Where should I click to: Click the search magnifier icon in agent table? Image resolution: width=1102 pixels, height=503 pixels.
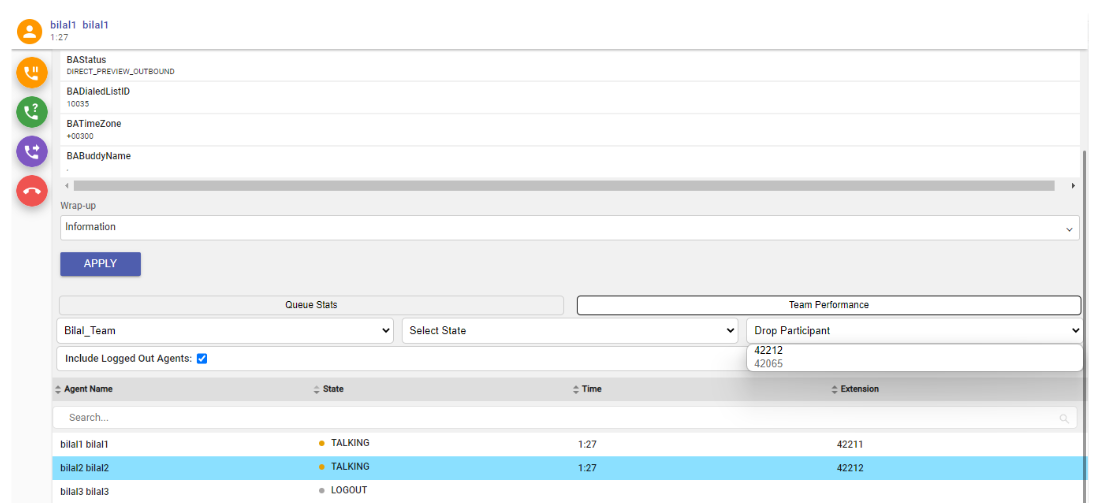(1064, 418)
